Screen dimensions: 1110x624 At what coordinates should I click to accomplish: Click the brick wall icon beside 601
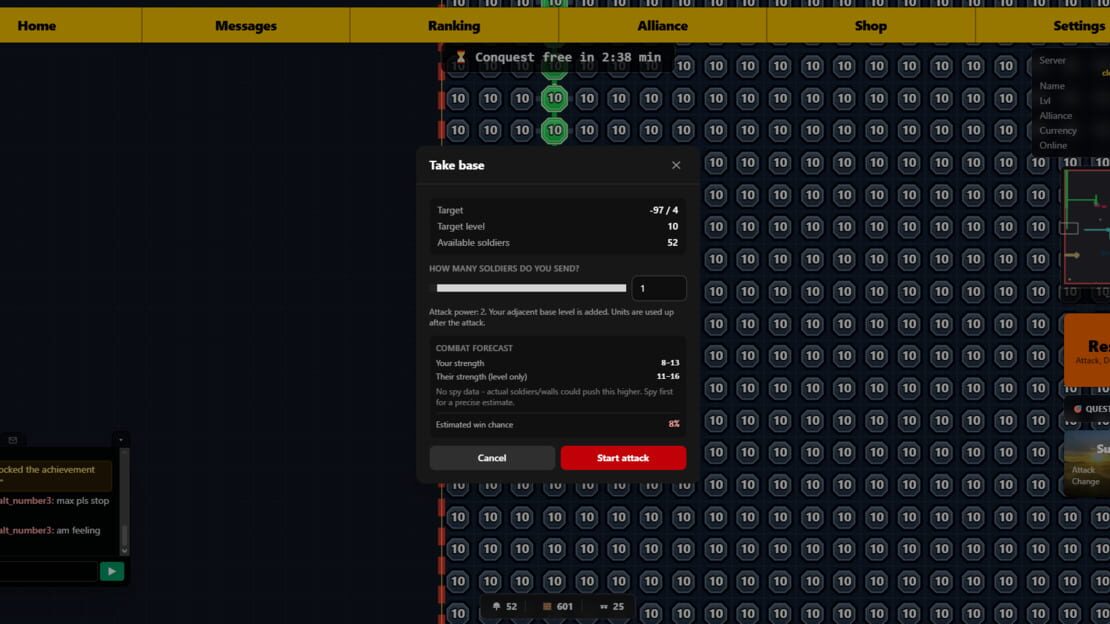547,606
